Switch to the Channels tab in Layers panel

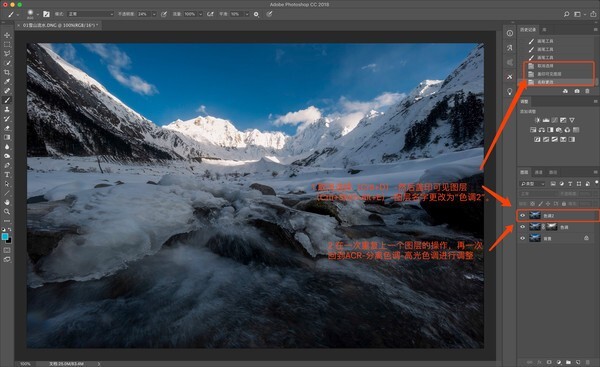click(538, 173)
